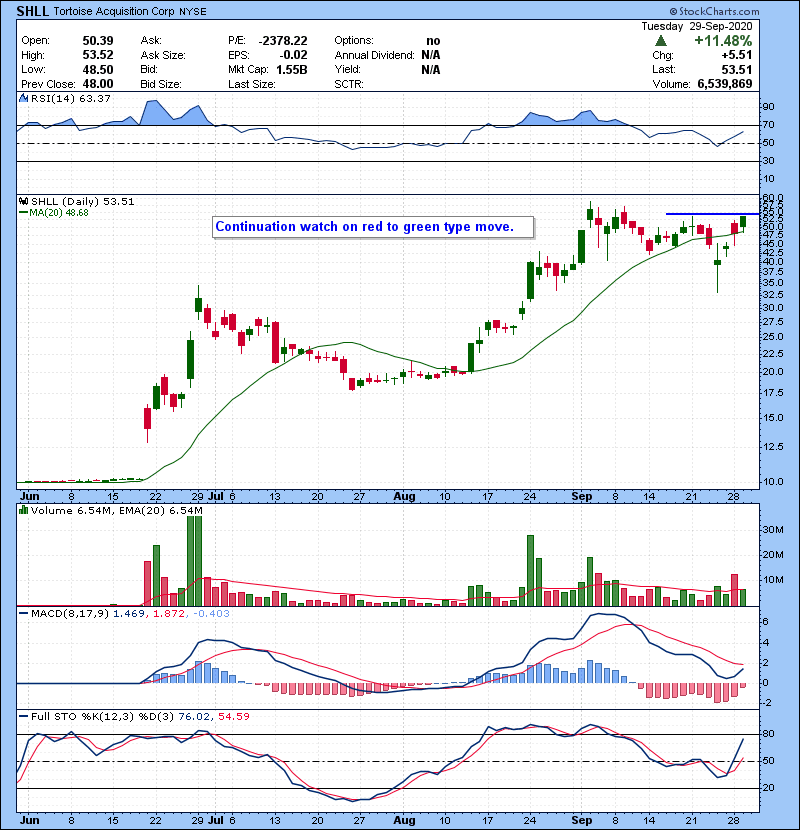The image size is (800, 830).
Task: Click the +11.48% percent change value
Action: click(x=723, y=41)
